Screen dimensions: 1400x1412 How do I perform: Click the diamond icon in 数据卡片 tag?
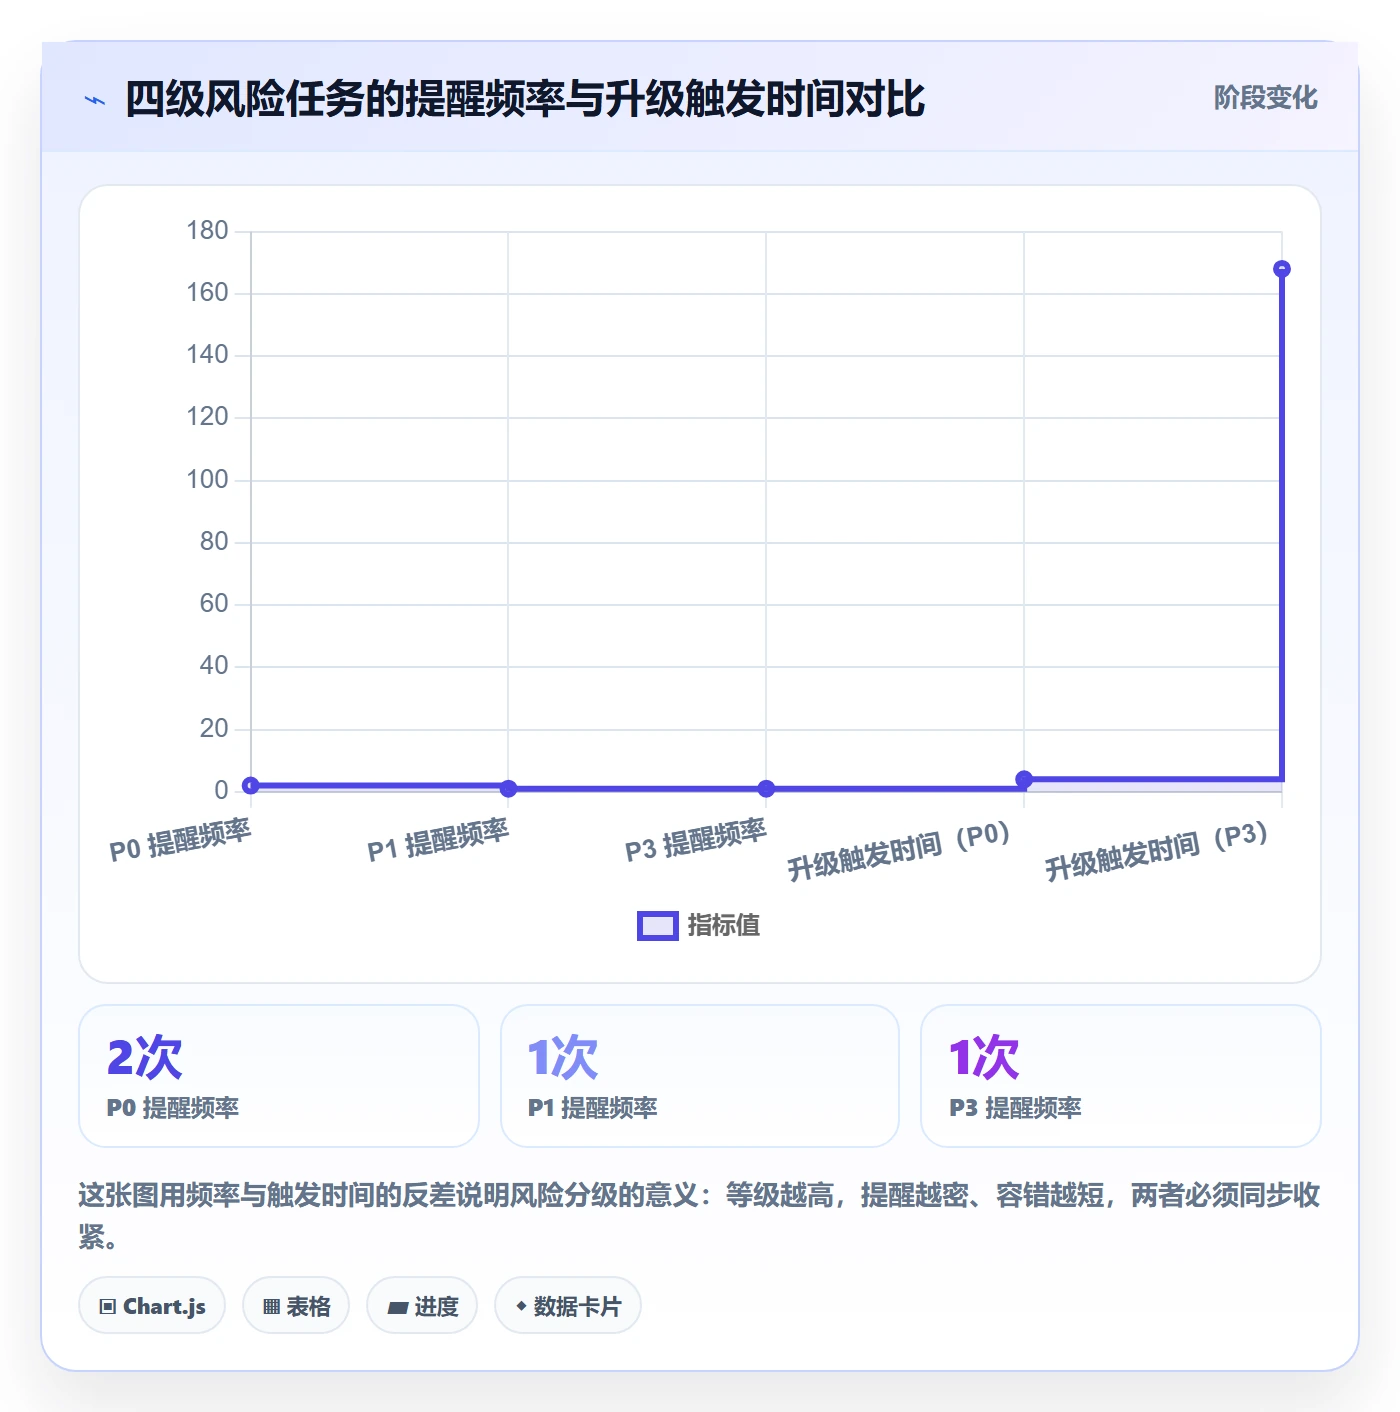click(521, 1306)
